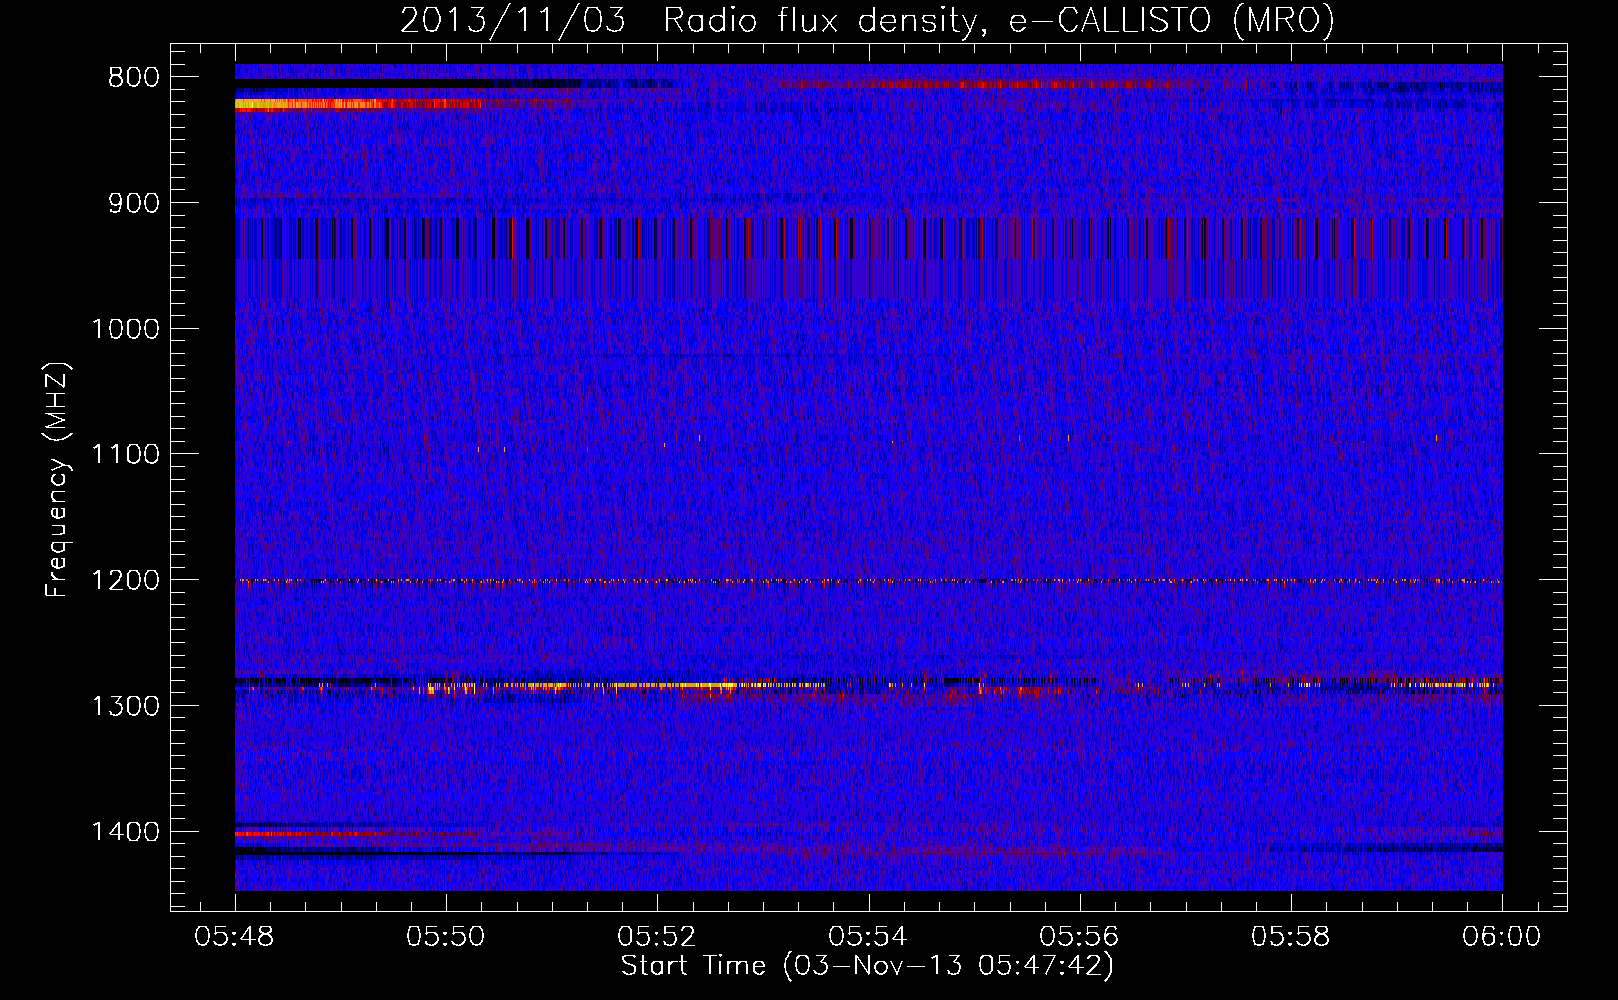Click the 05:54 time axis label

(x=868, y=937)
